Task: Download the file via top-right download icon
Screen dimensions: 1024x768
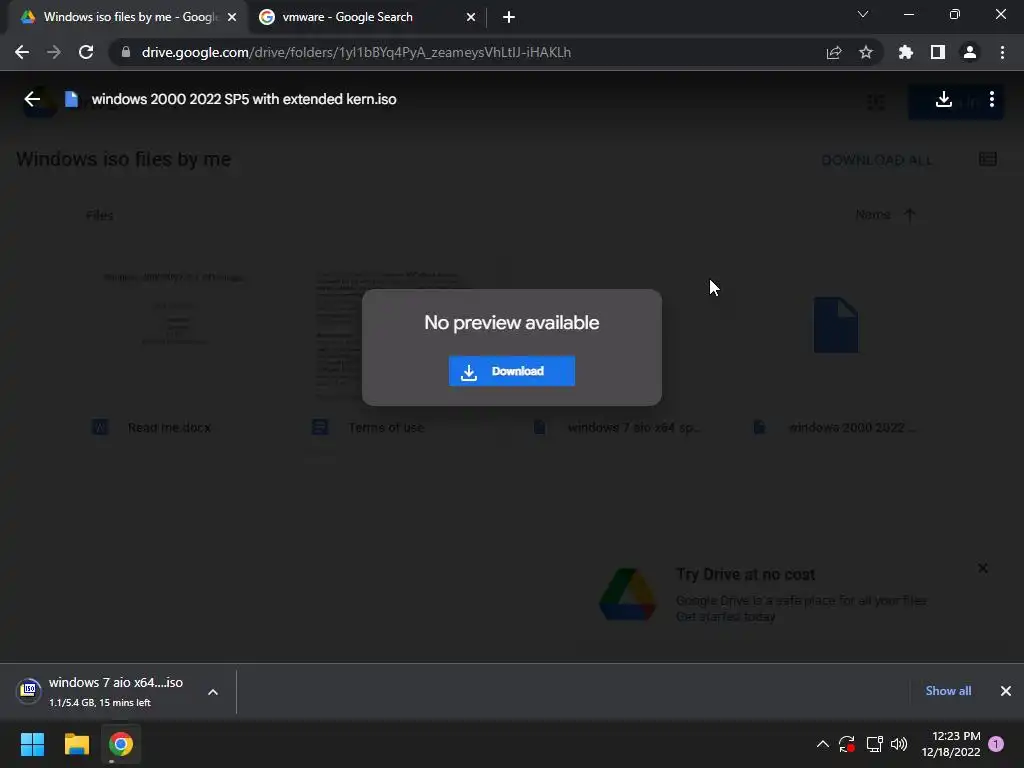Action: coord(944,99)
